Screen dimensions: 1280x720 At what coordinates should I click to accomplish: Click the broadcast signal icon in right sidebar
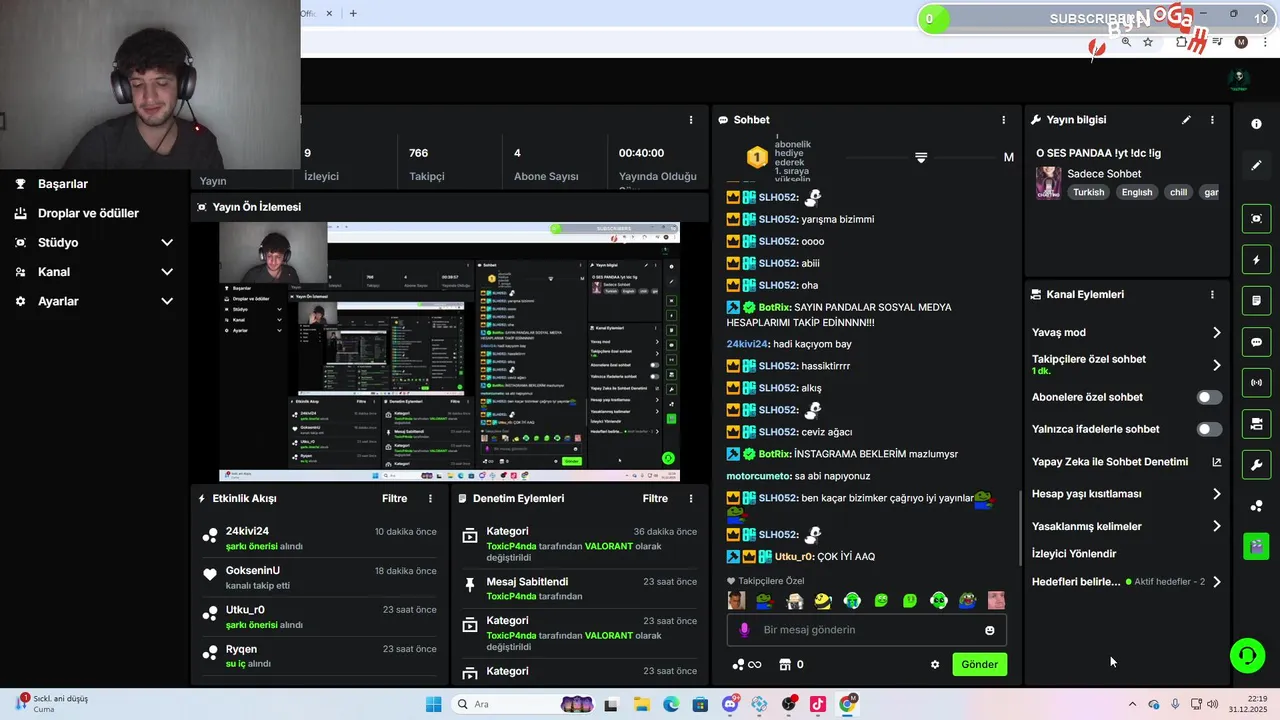click(x=1256, y=383)
